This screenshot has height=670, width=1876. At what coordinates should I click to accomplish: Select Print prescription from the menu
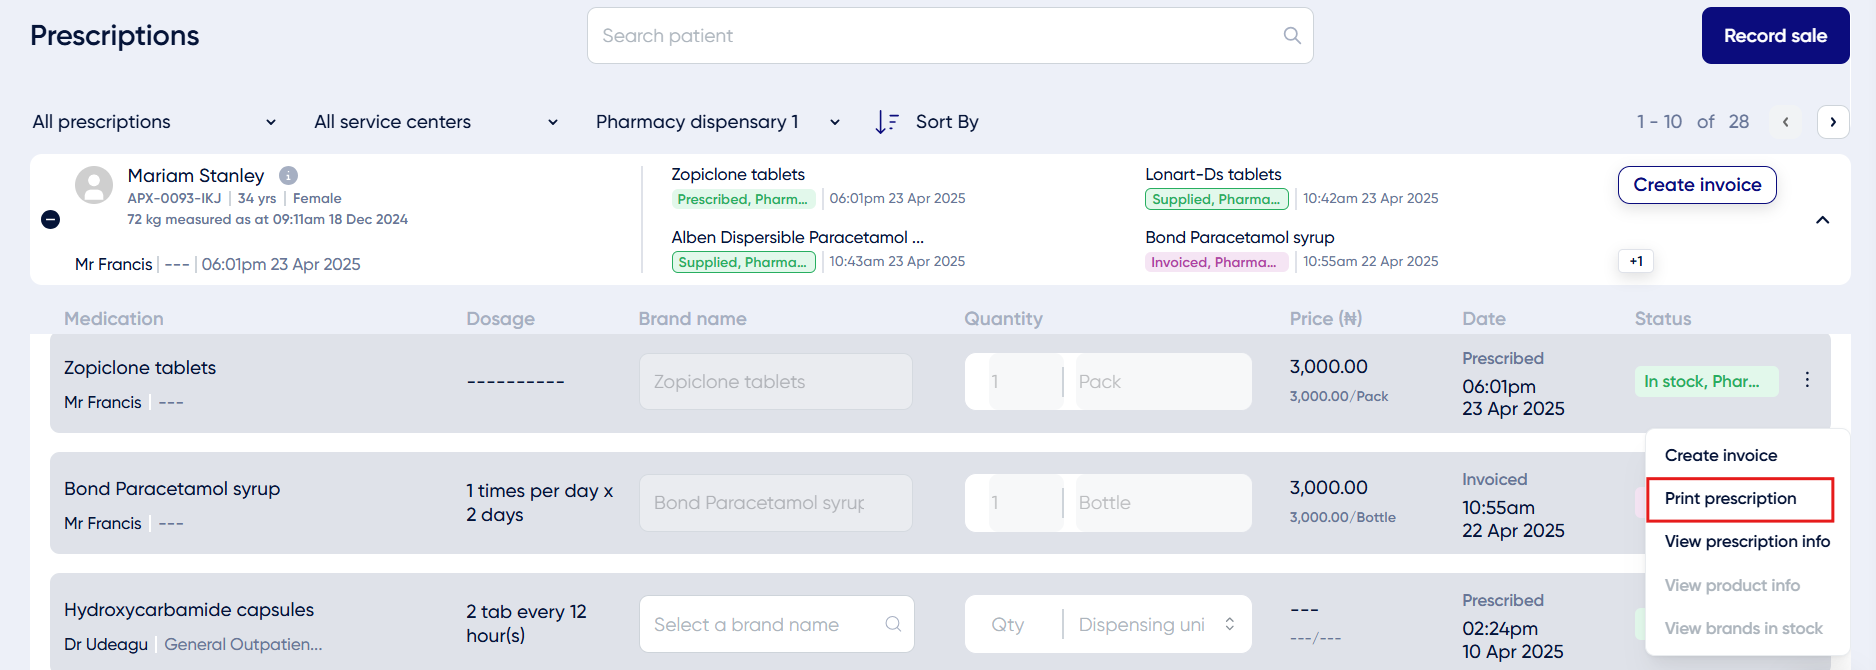click(x=1740, y=499)
